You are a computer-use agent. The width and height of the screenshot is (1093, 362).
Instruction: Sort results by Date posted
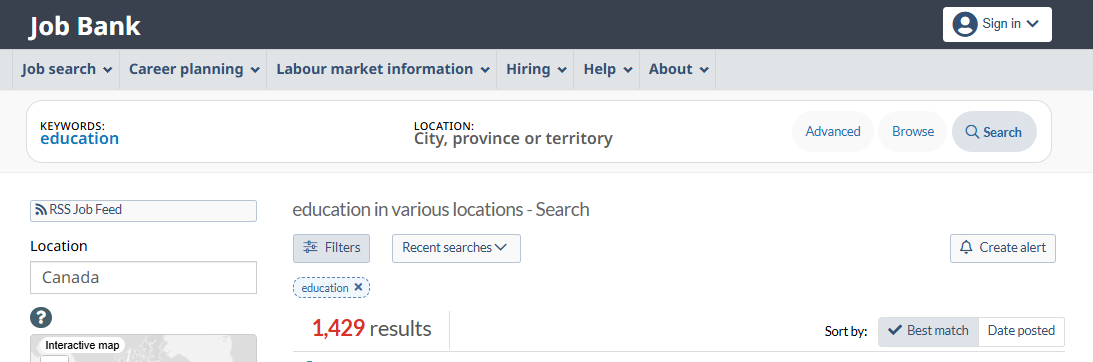tap(1021, 331)
